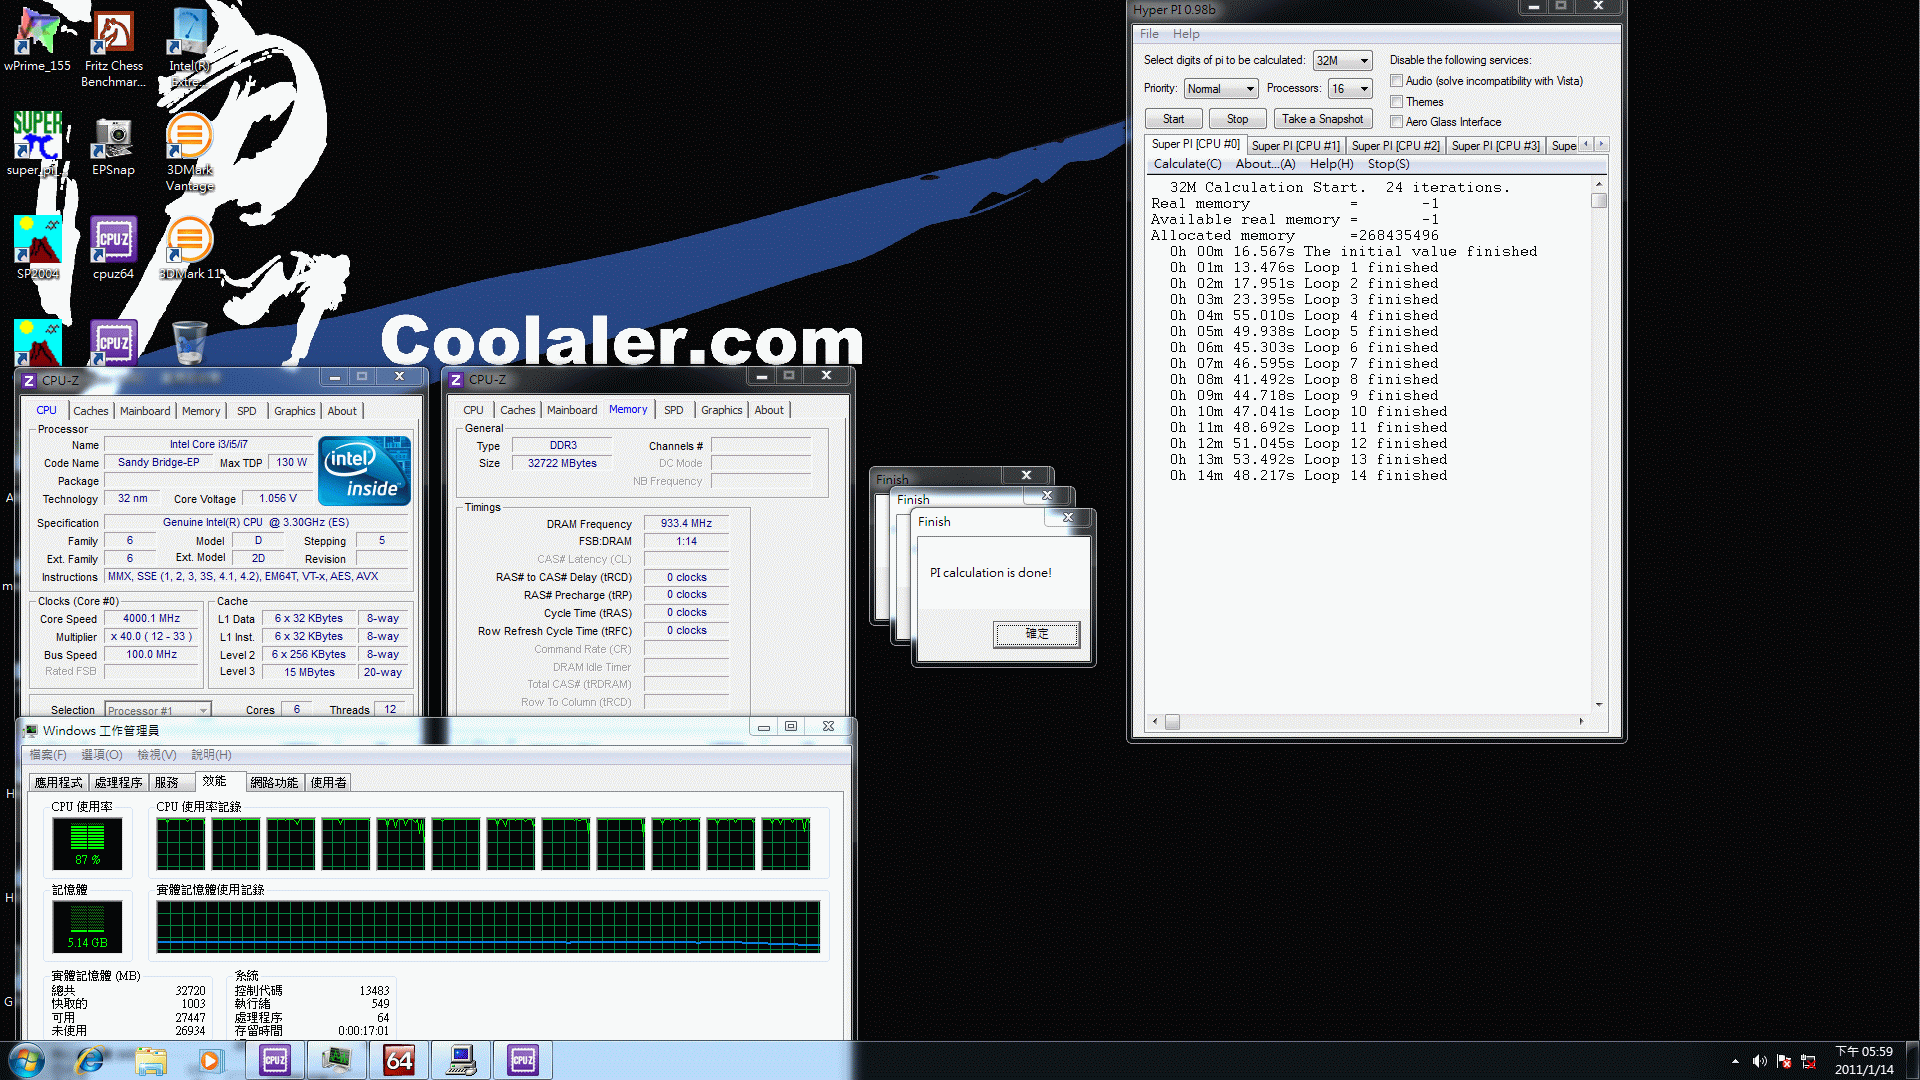This screenshot has height=1080, width=1920.
Task: Open Mainboard tab in left CPU-Z window
Action: click(145, 411)
